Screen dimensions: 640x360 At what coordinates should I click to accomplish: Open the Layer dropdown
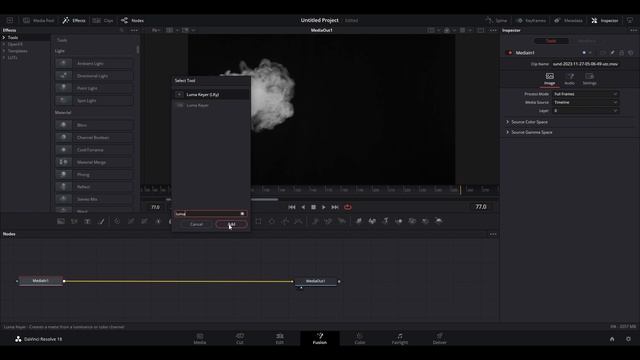585,111
